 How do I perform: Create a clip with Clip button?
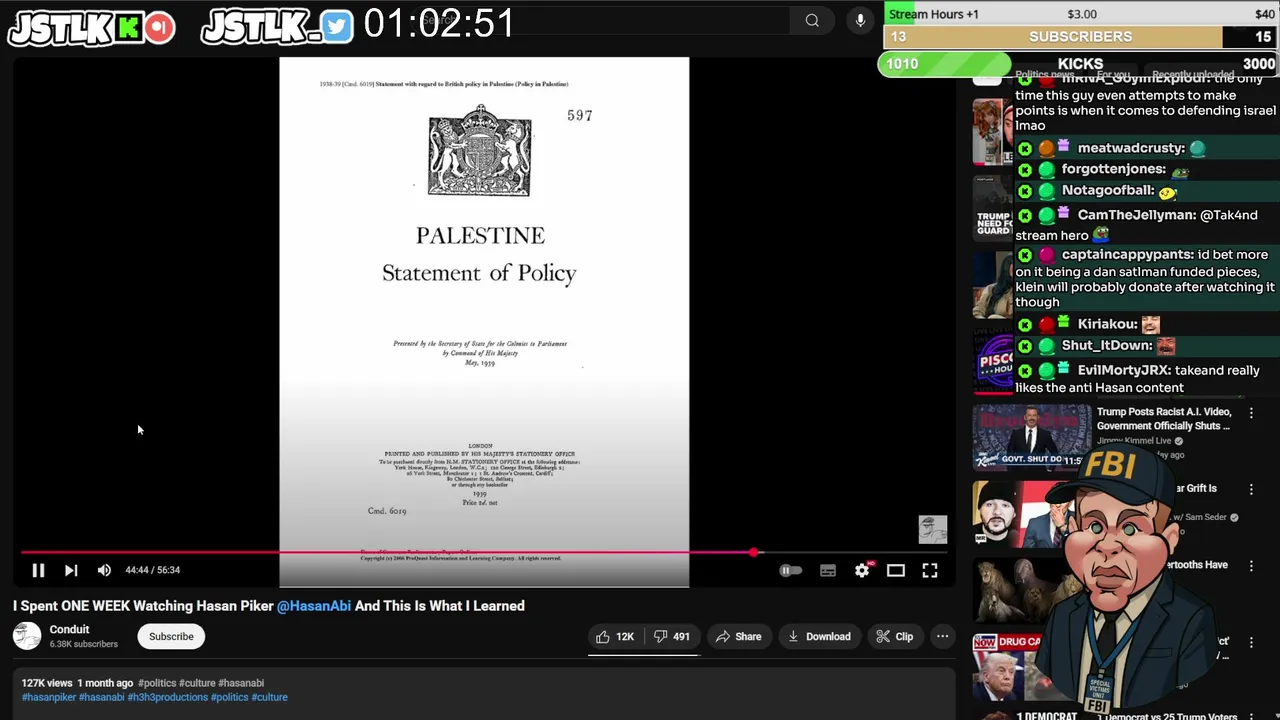click(x=894, y=636)
